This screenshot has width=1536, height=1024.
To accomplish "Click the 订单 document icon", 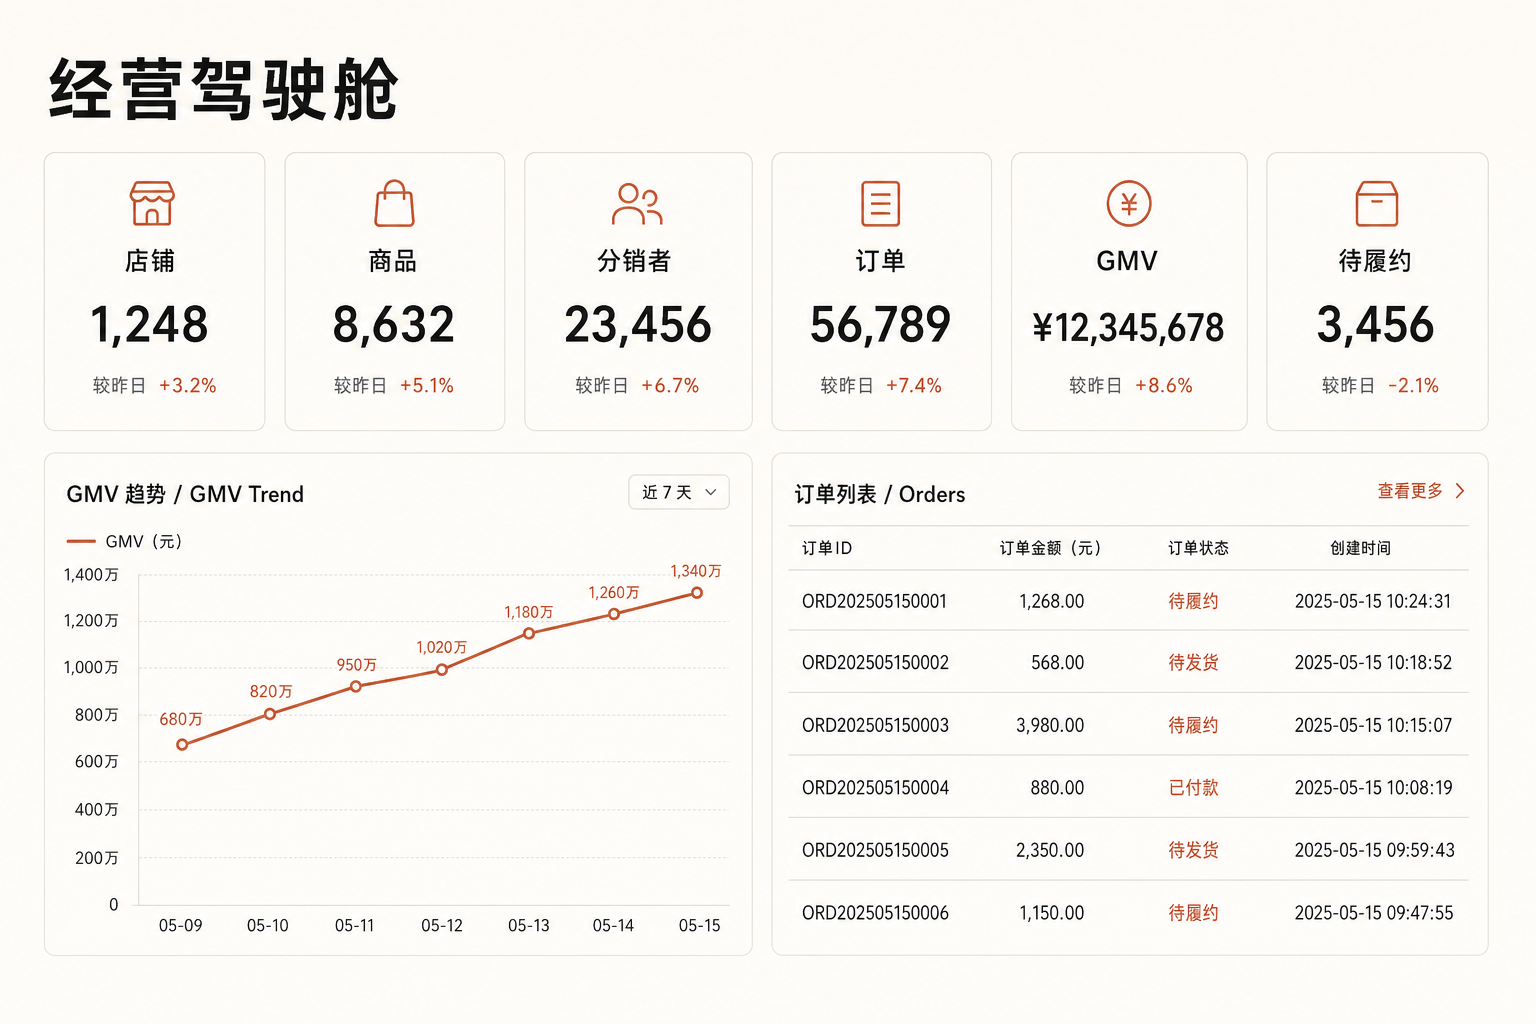I will [881, 204].
